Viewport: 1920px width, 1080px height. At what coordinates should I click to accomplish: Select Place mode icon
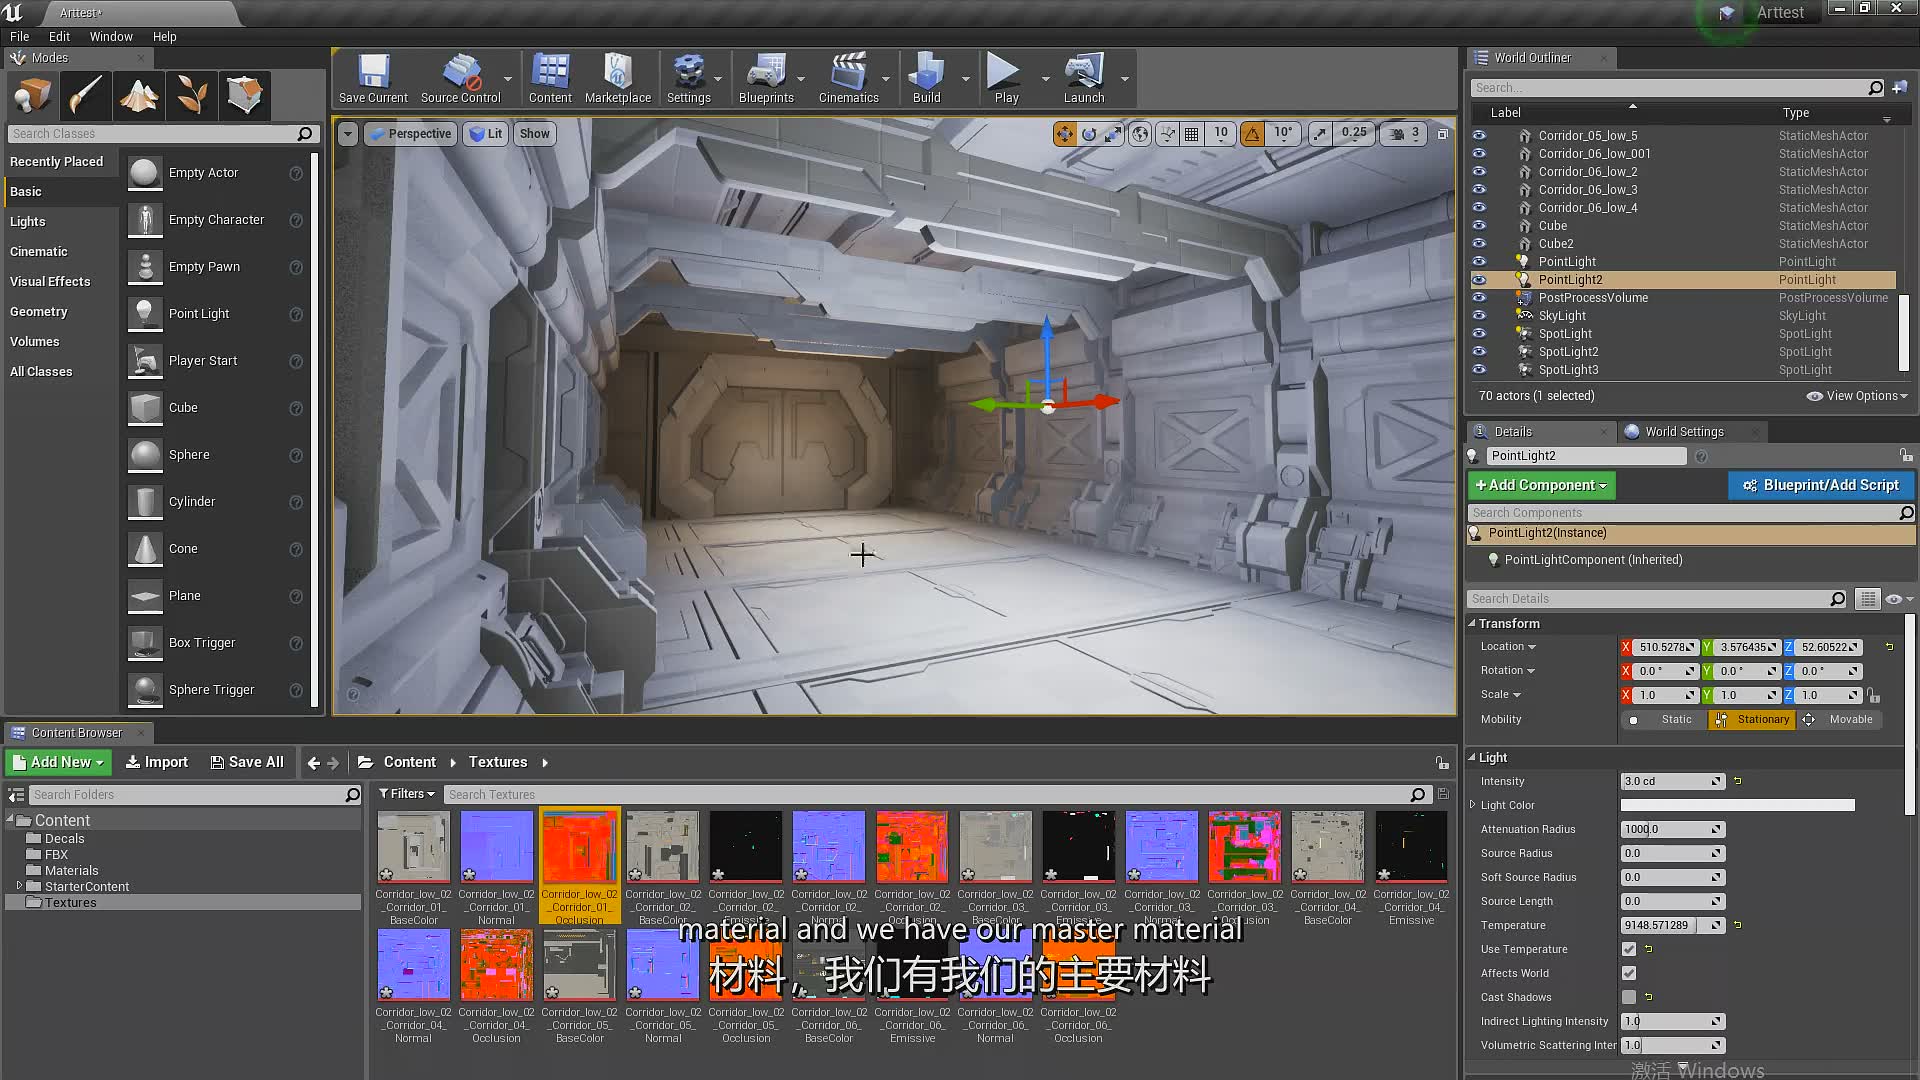tap(33, 95)
